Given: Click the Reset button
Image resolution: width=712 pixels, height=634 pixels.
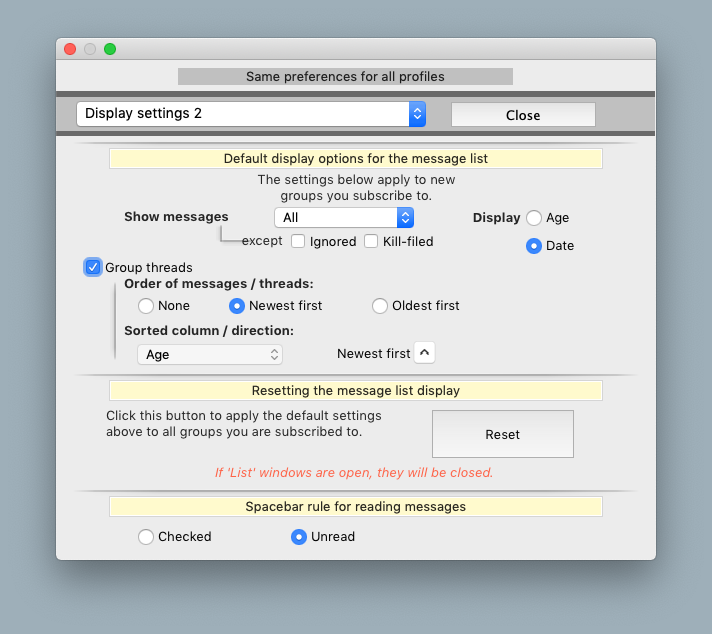Looking at the screenshot, I should tap(502, 434).
